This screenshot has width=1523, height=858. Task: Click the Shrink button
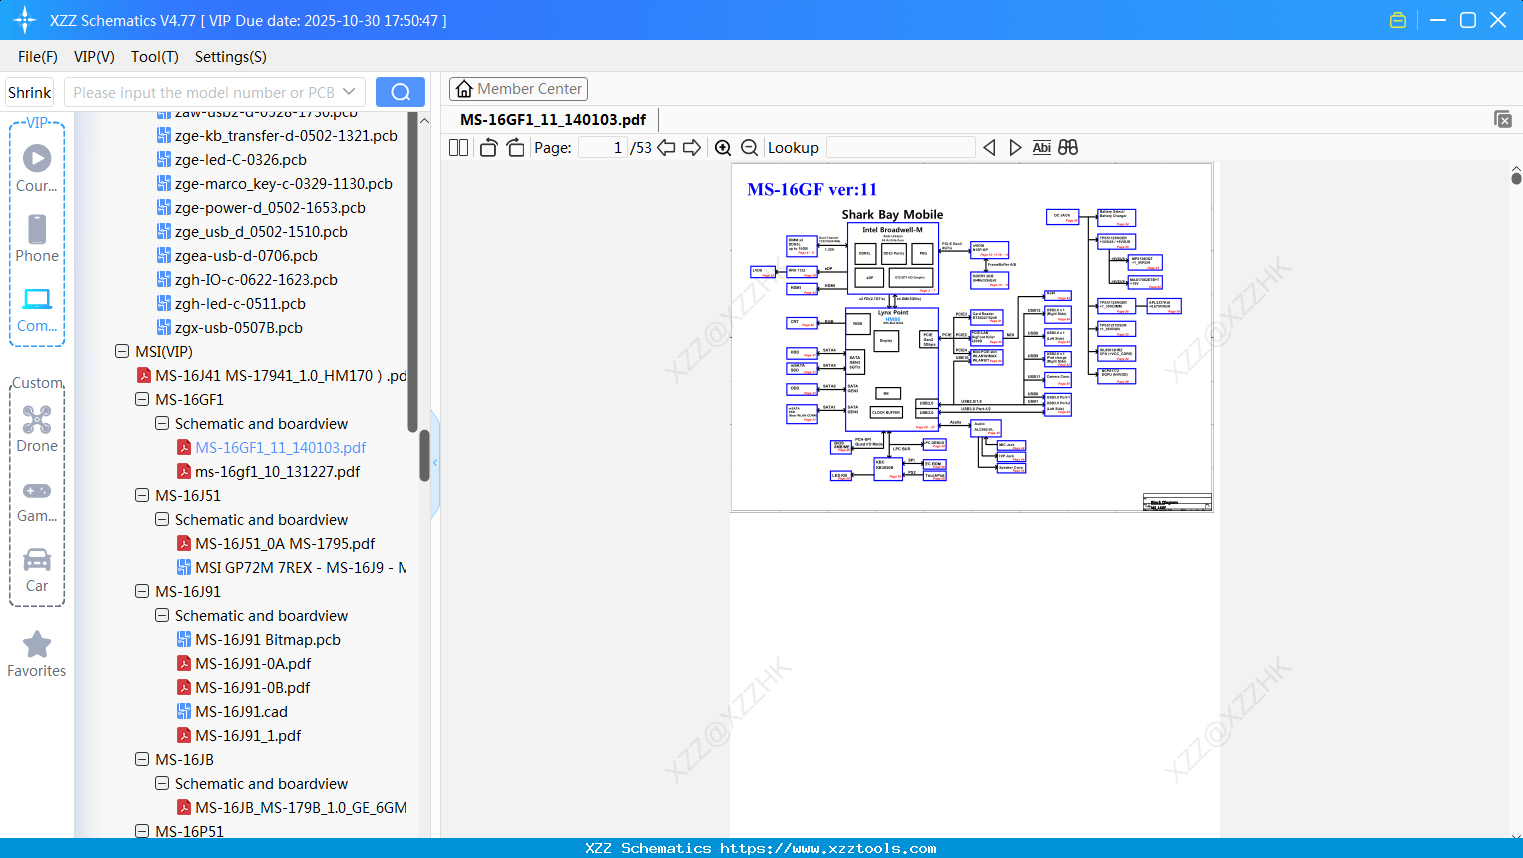click(x=29, y=92)
